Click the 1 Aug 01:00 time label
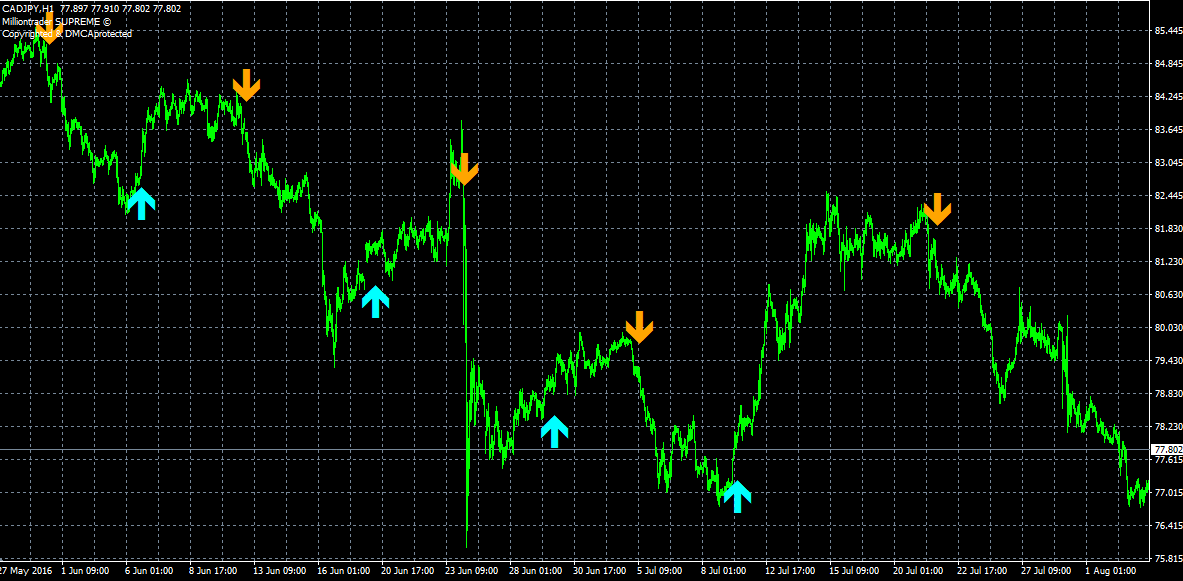 pyautogui.click(x=1110, y=570)
